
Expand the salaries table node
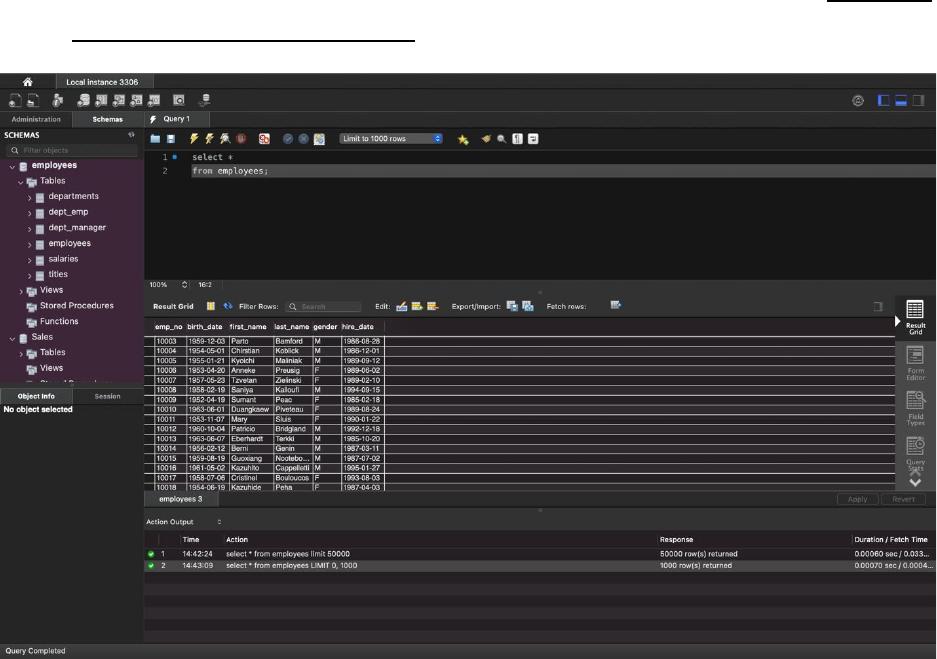pyautogui.click(x=29, y=260)
